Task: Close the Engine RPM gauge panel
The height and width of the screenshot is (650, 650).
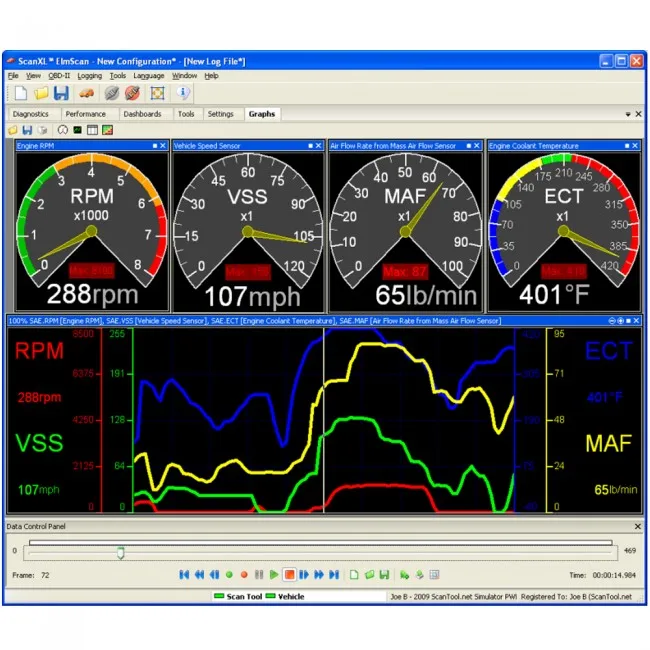Action: (x=163, y=146)
